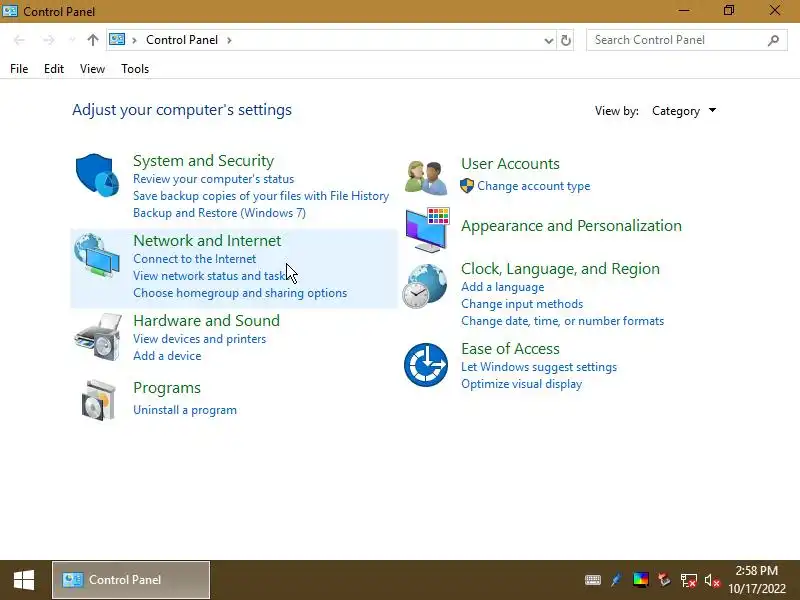Image resolution: width=800 pixels, height=600 pixels.
Task: Click the Ease of Access heading
Action: pyautogui.click(x=510, y=349)
